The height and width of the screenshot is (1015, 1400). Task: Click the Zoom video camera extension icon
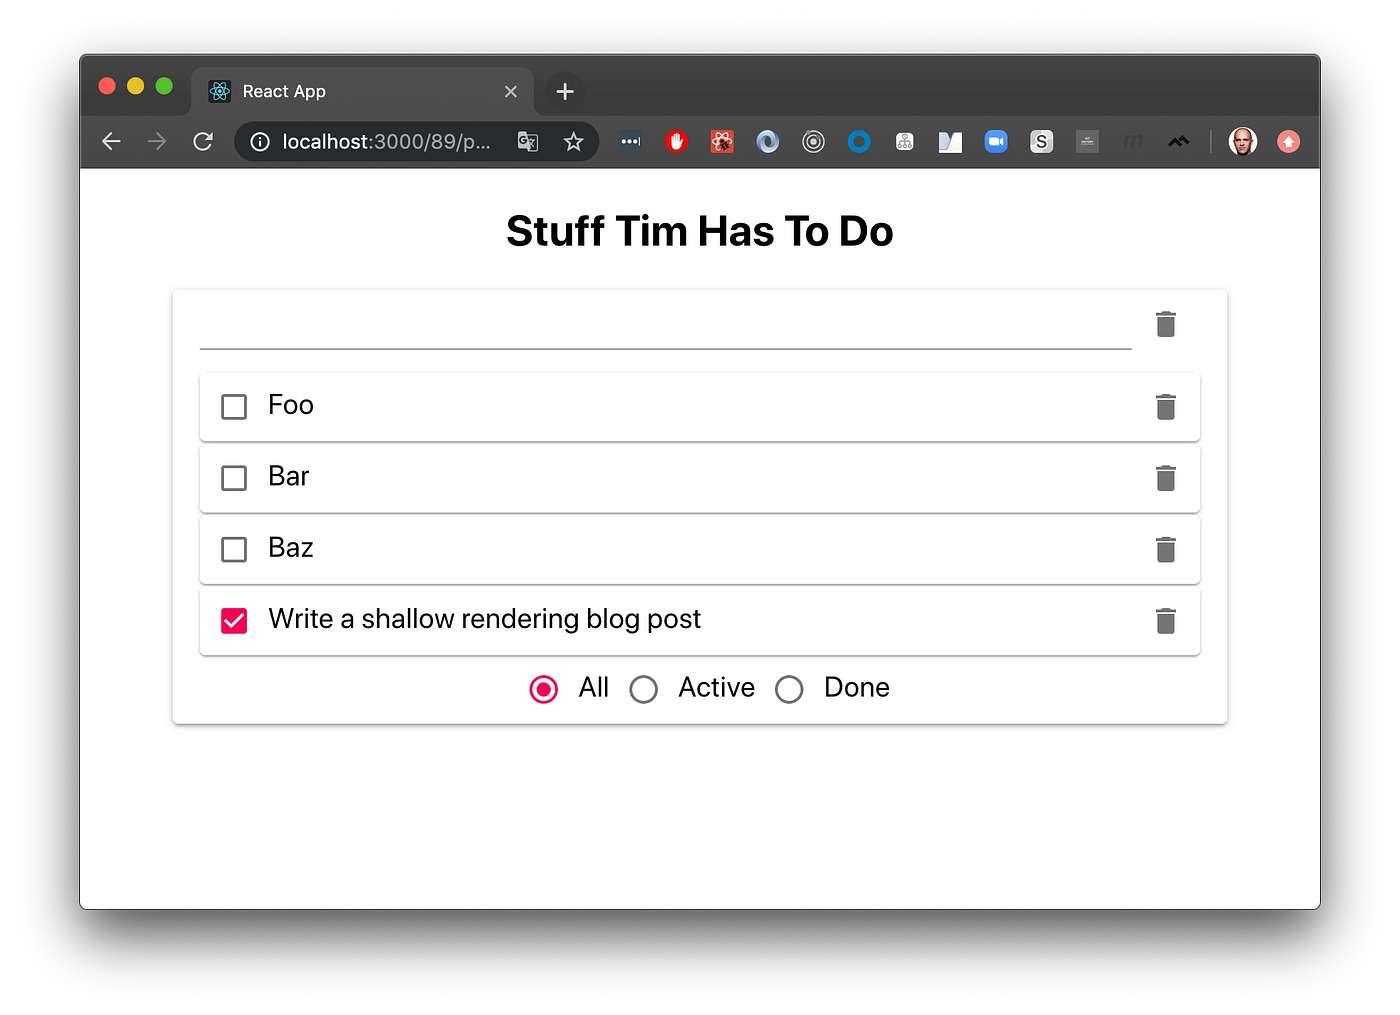(x=996, y=141)
